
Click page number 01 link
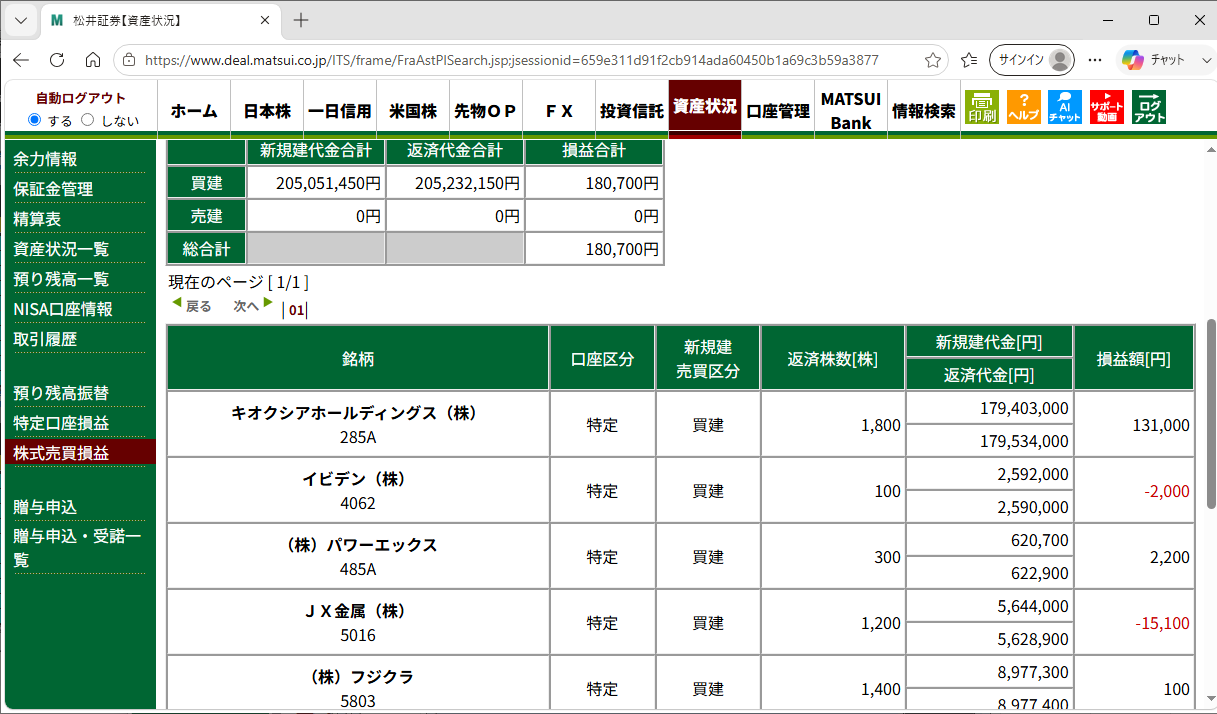click(295, 310)
